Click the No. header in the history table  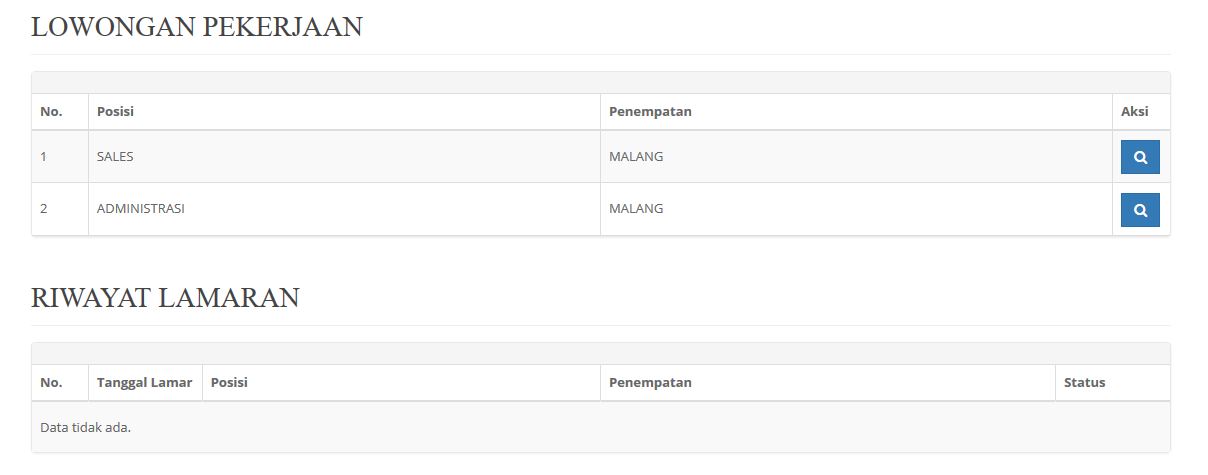51,382
